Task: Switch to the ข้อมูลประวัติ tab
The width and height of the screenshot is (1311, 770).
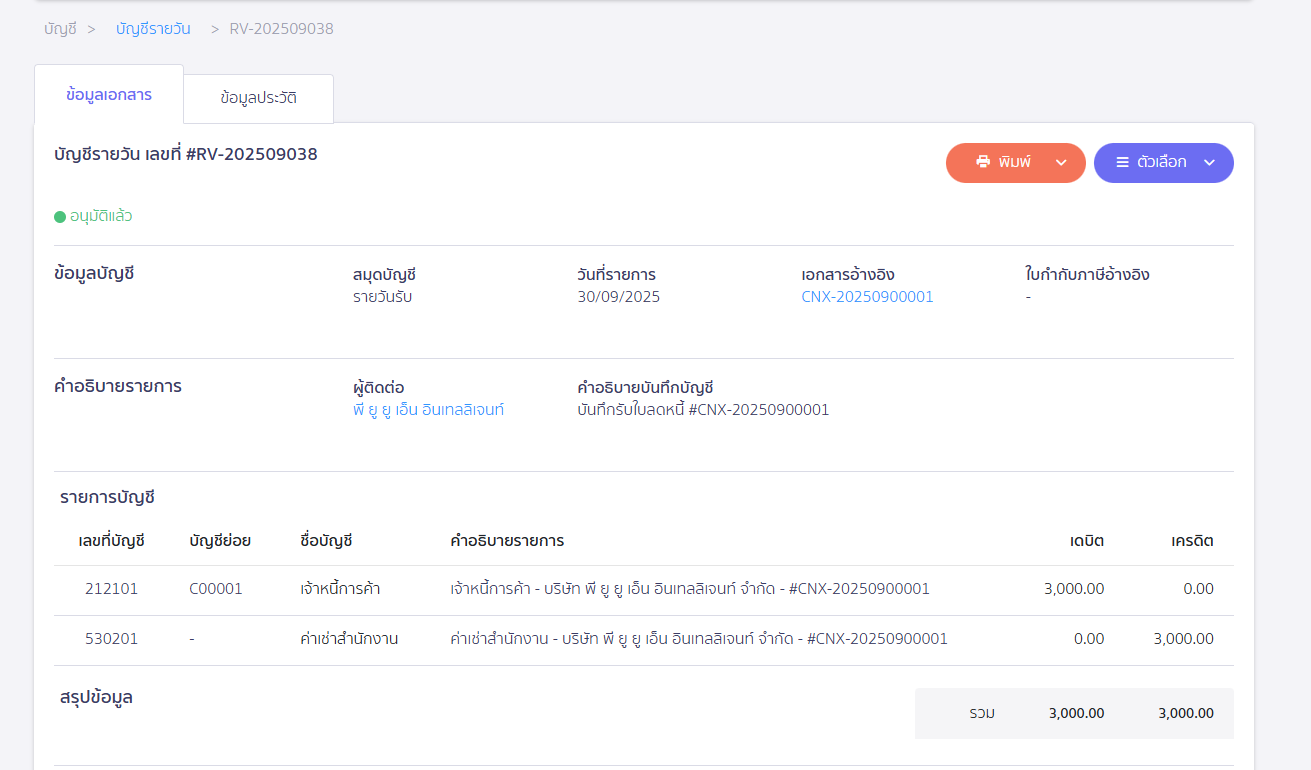Action: [258, 97]
